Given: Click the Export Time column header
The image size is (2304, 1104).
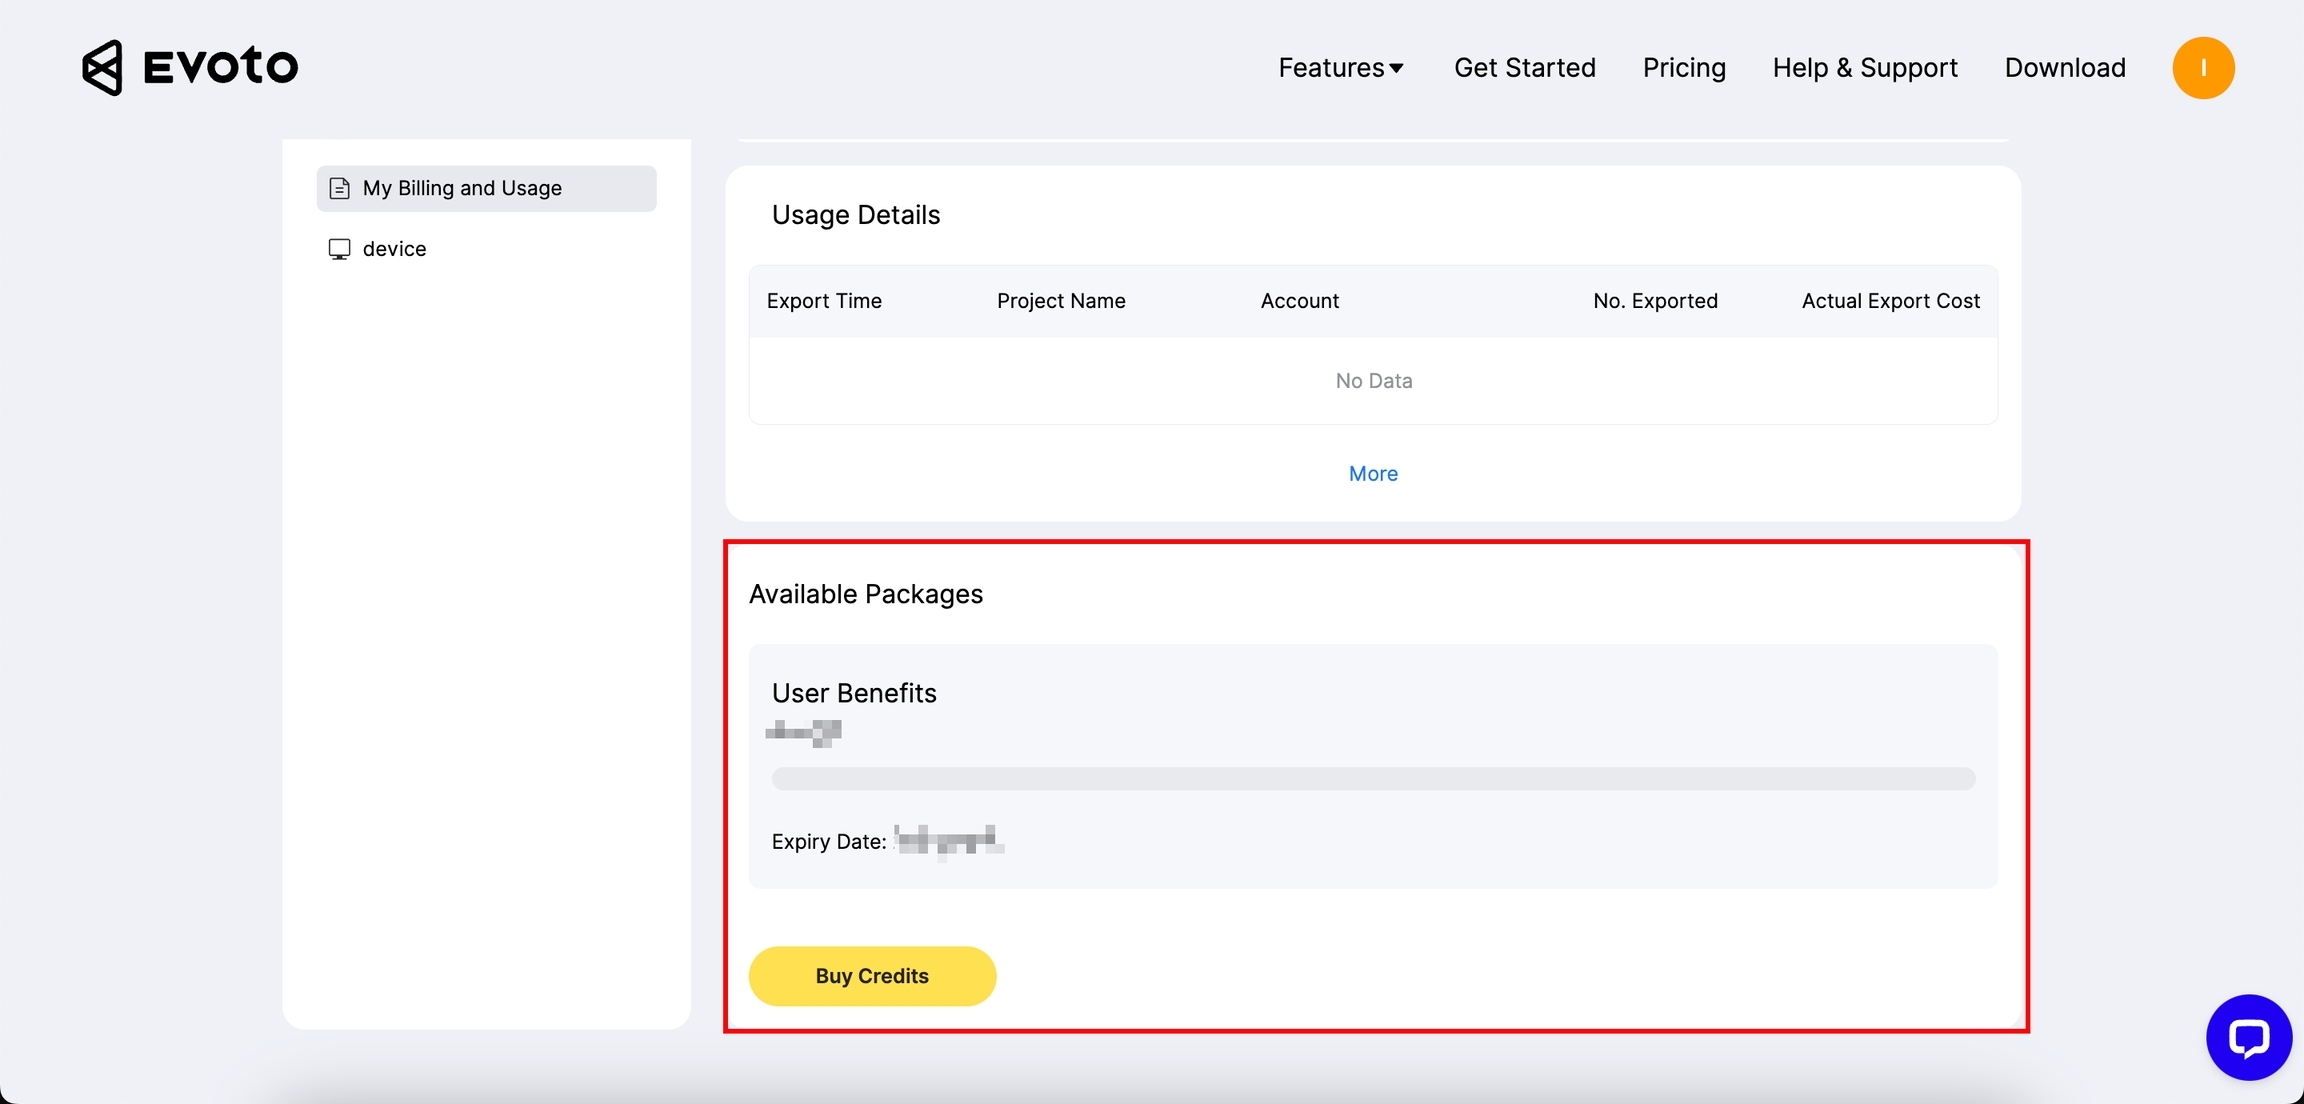Looking at the screenshot, I should 824,301.
